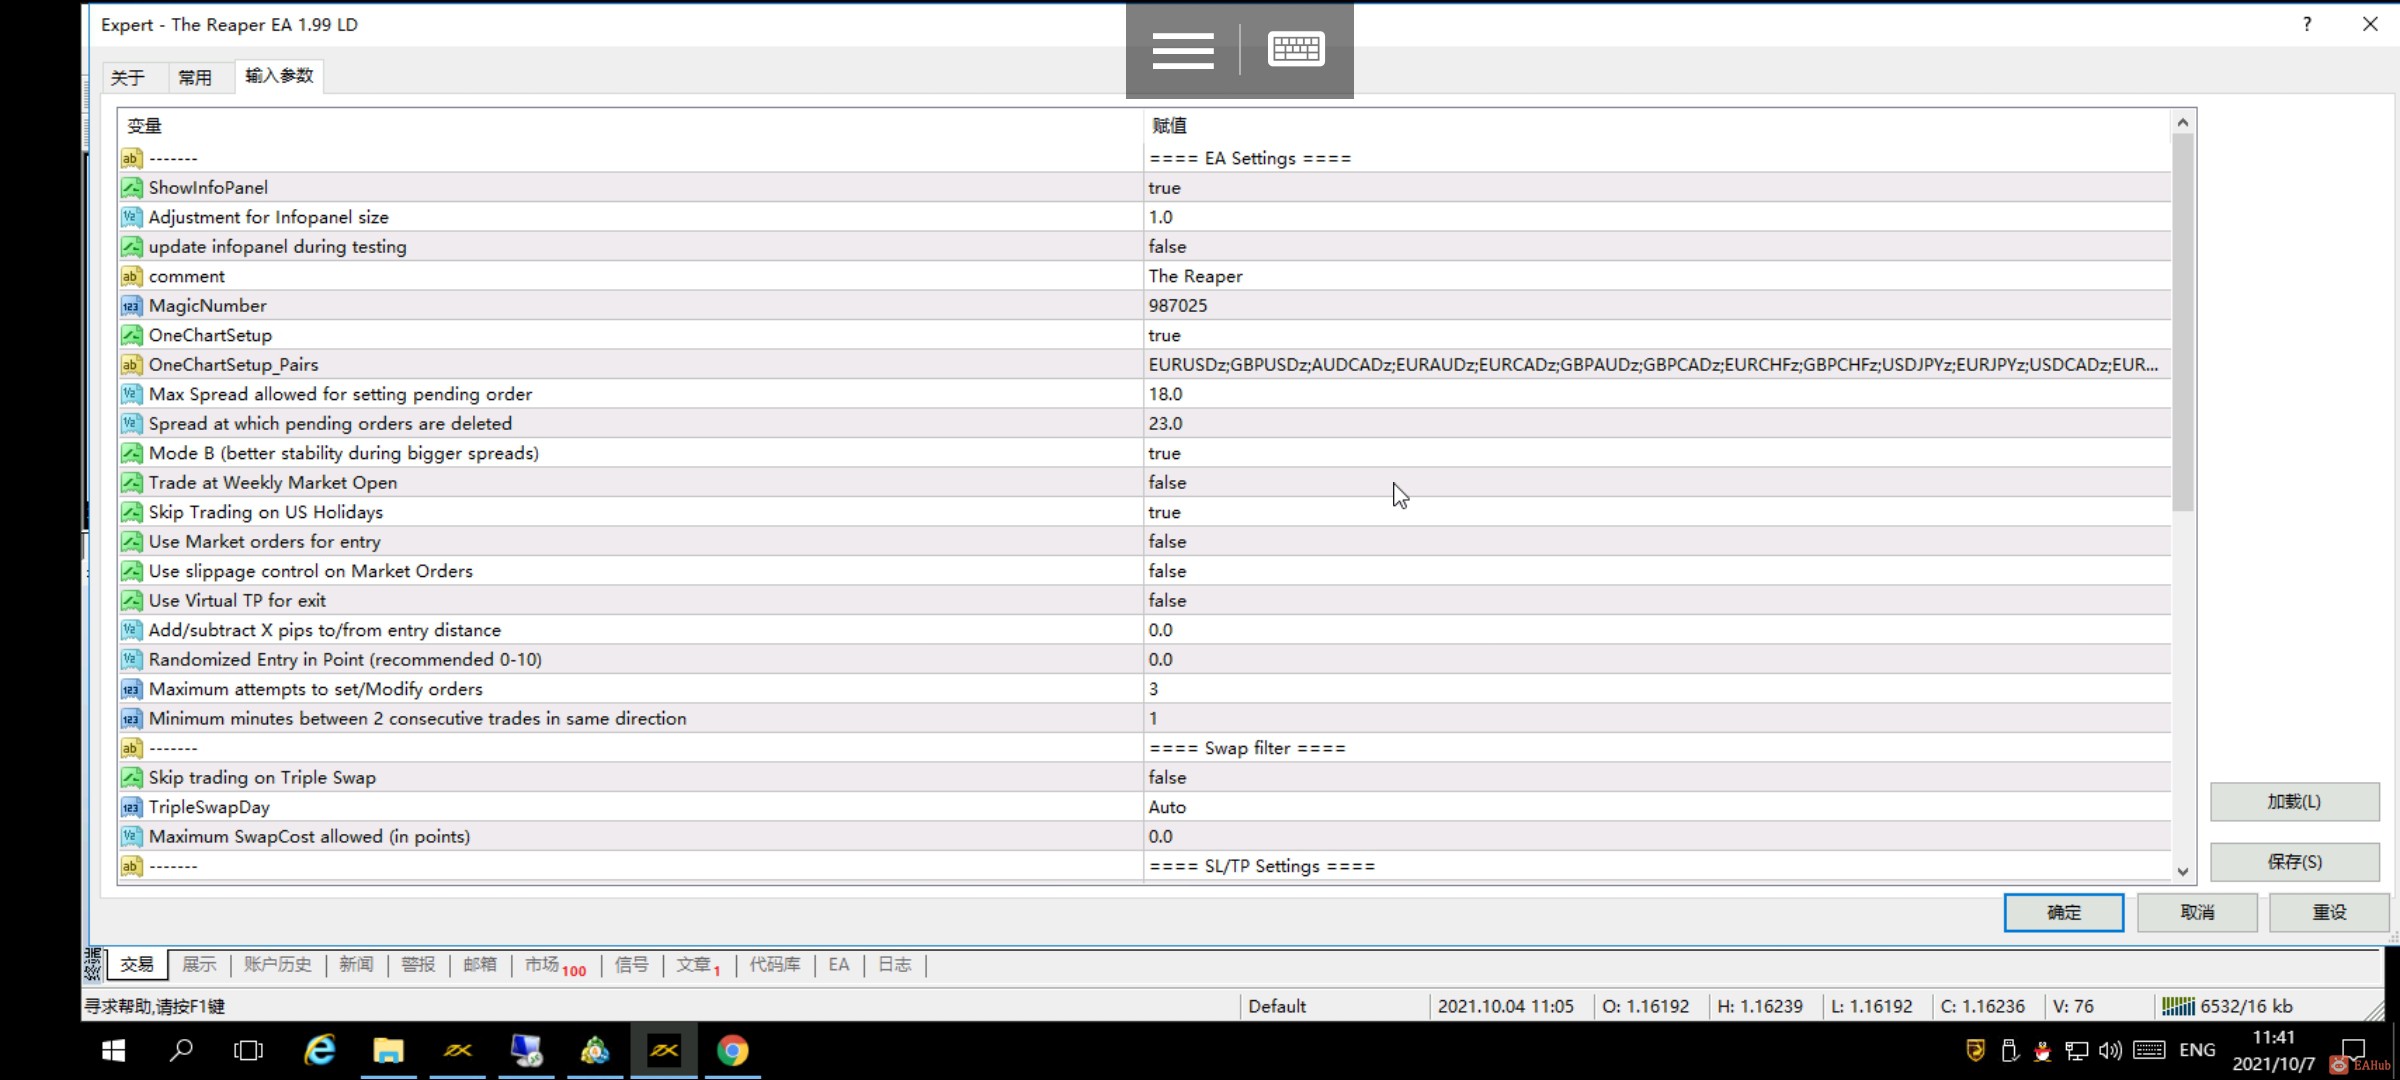
Task: Toggle Skip Trading on US Holidays value
Action: click(1164, 512)
